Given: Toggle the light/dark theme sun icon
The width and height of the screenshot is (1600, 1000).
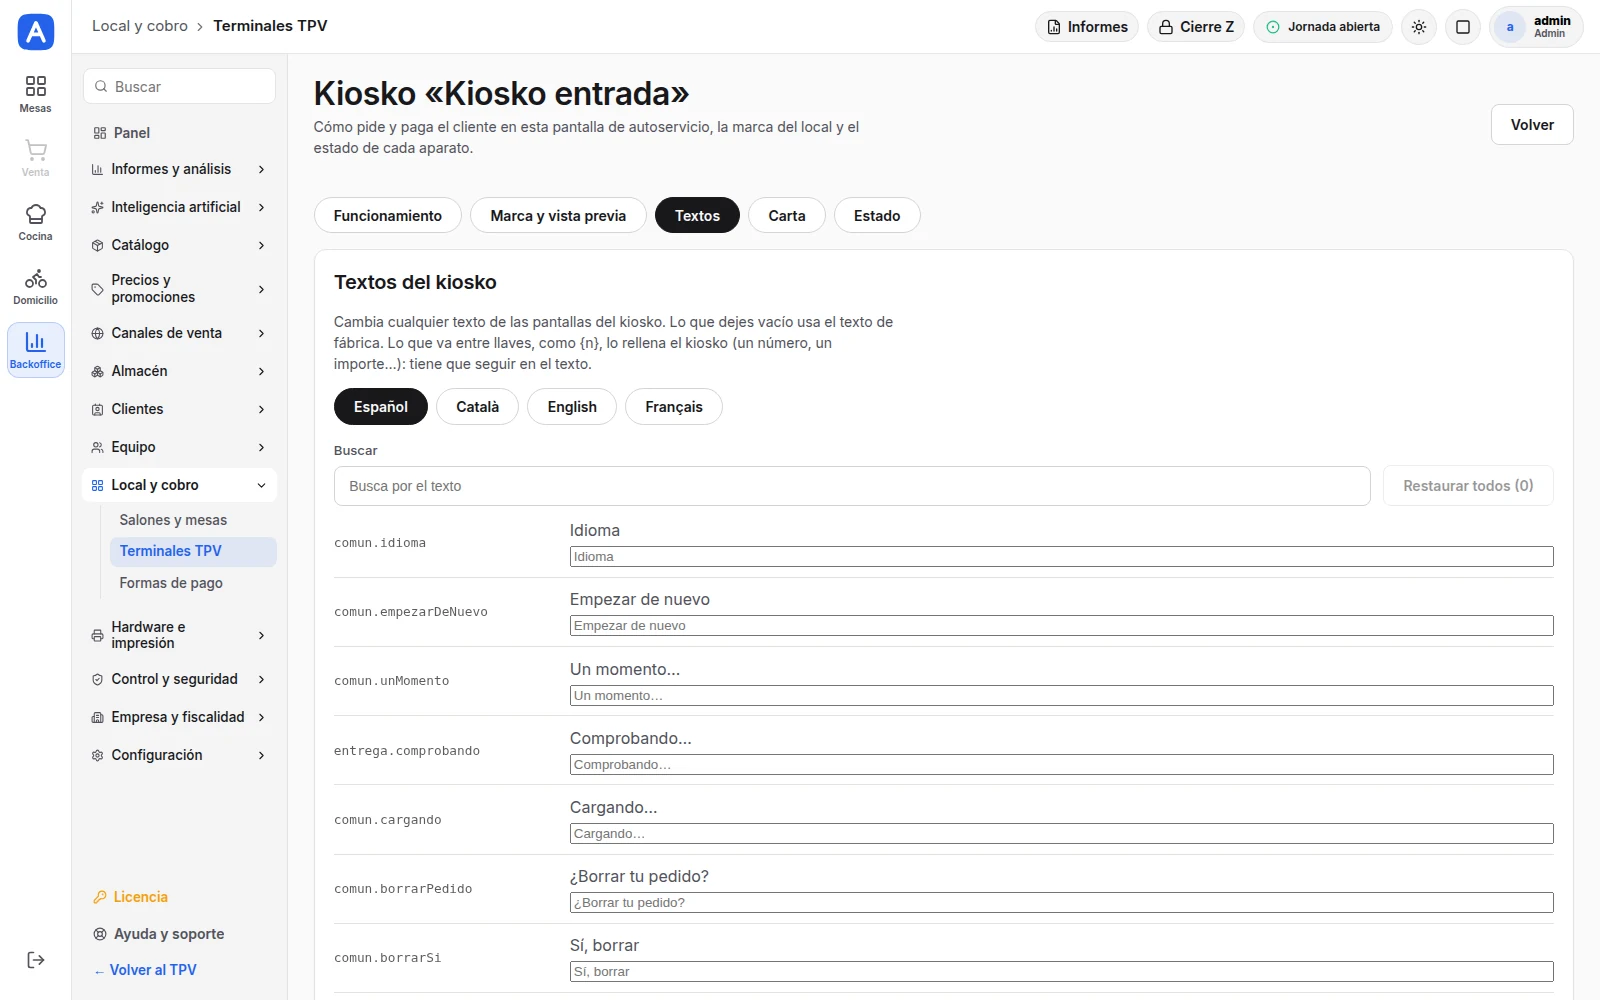Looking at the screenshot, I should pos(1419,27).
